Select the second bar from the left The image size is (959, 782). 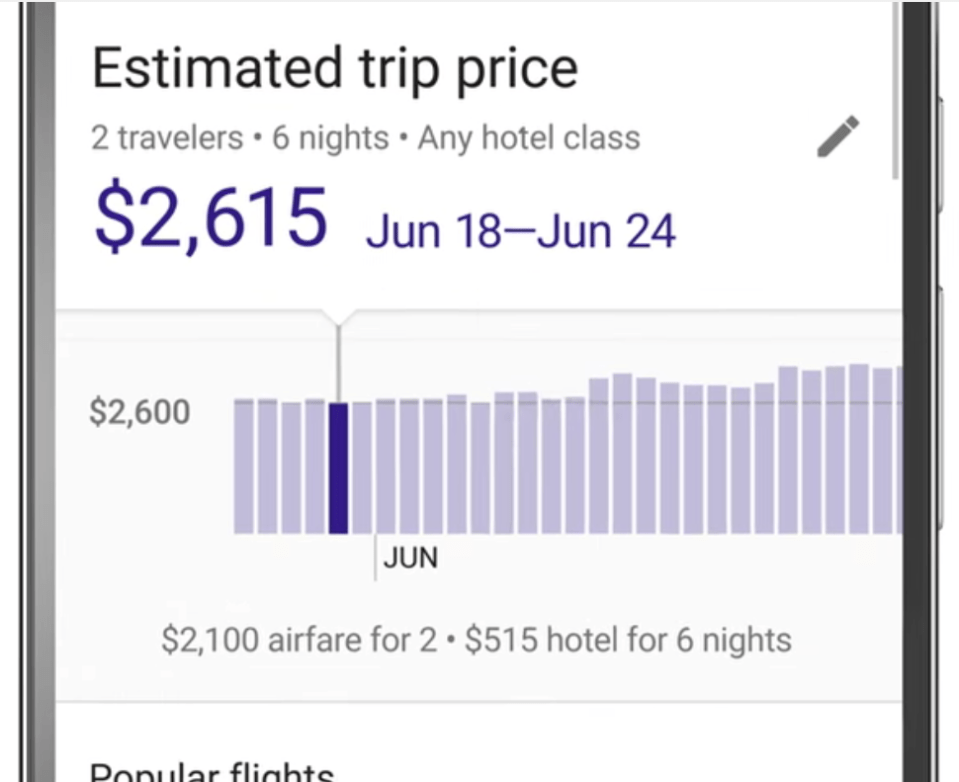(x=267, y=466)
